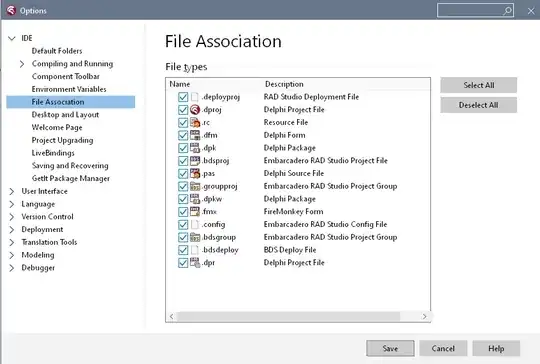Click the .dproj Delphi project file icon
Screen dimensions: 540x364
pyautogui.click(x=195, y=110)
